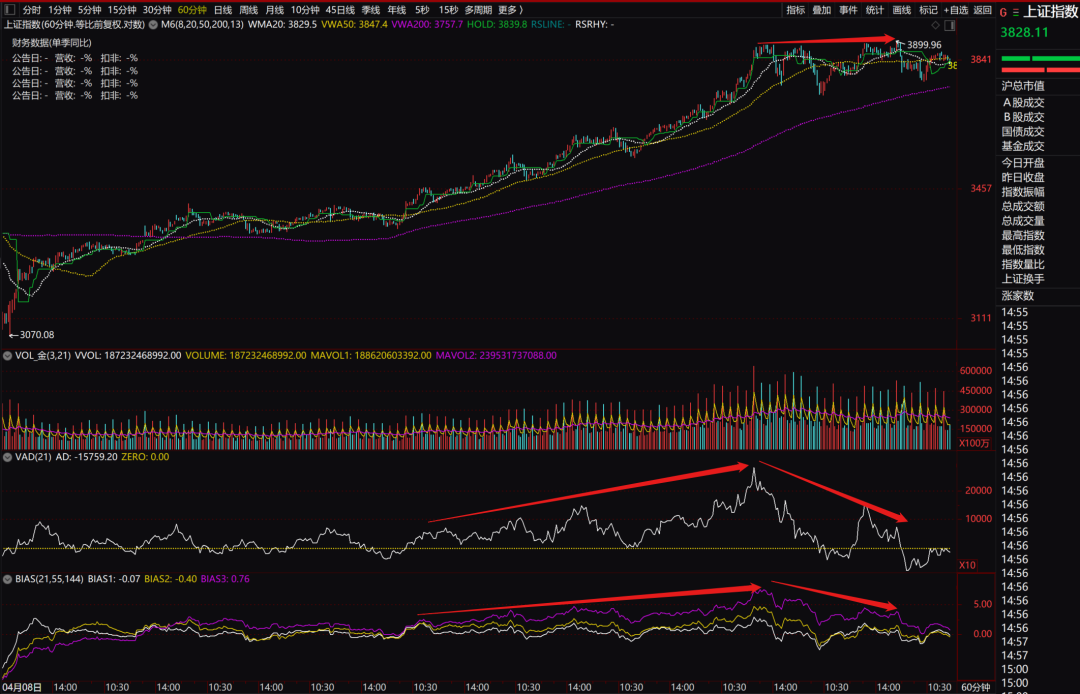Image resolution: width=1080 pixels, height=694 pixels.
Task: Open the 统计 statistics button
Action: tap(875, 10)
